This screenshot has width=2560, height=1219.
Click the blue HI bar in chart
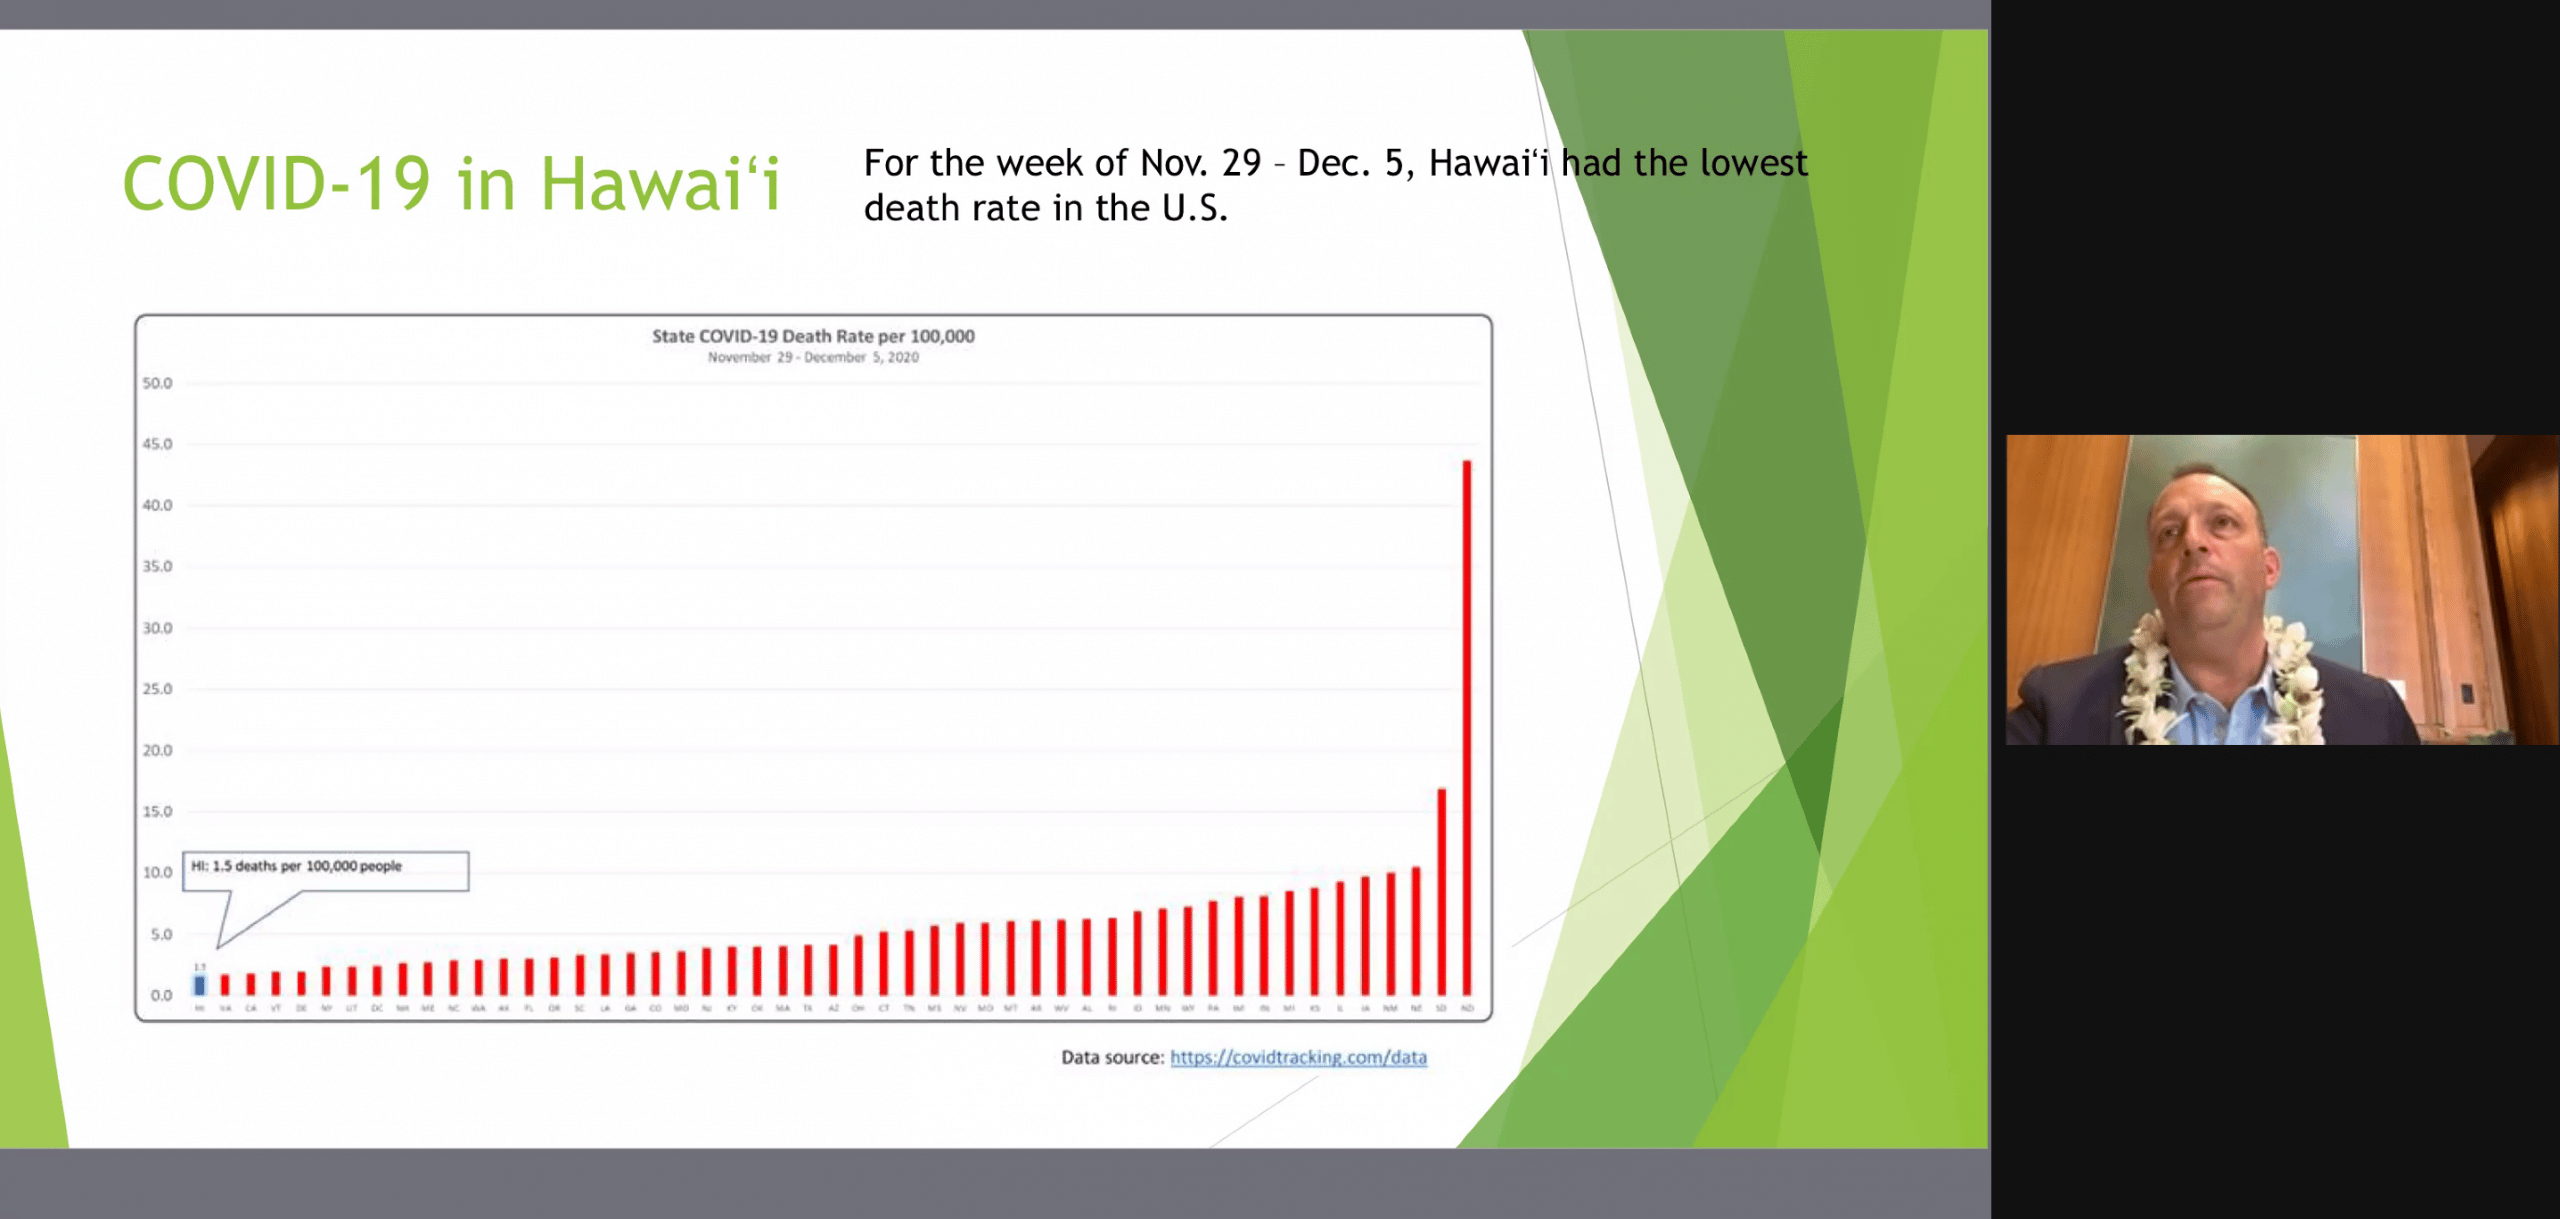pos(200,985)
